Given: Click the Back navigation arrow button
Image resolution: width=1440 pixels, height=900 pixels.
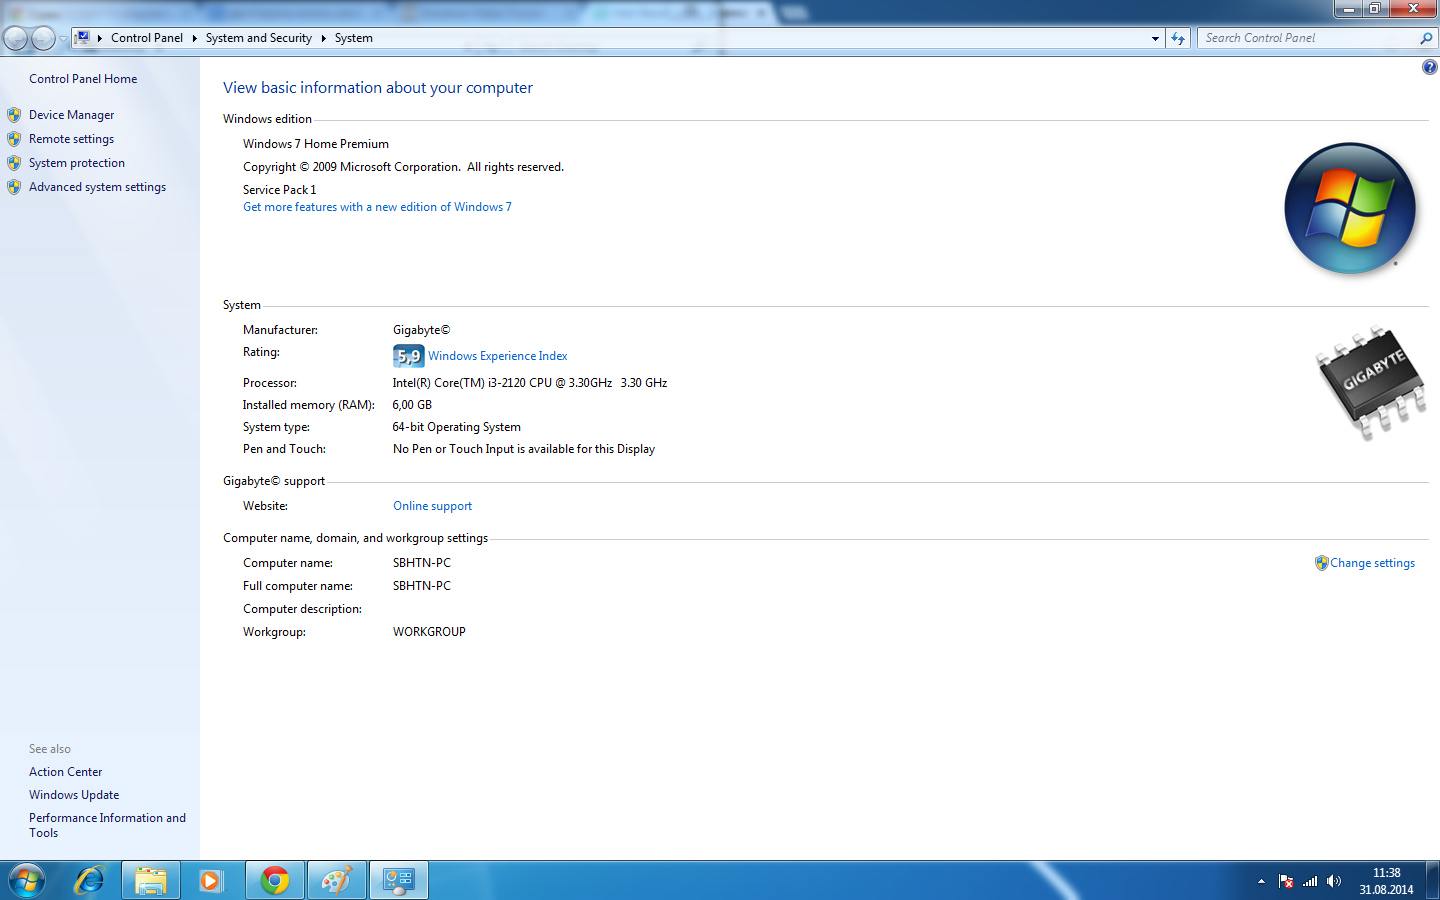Looking at the screenshot, I should point(16,38).
